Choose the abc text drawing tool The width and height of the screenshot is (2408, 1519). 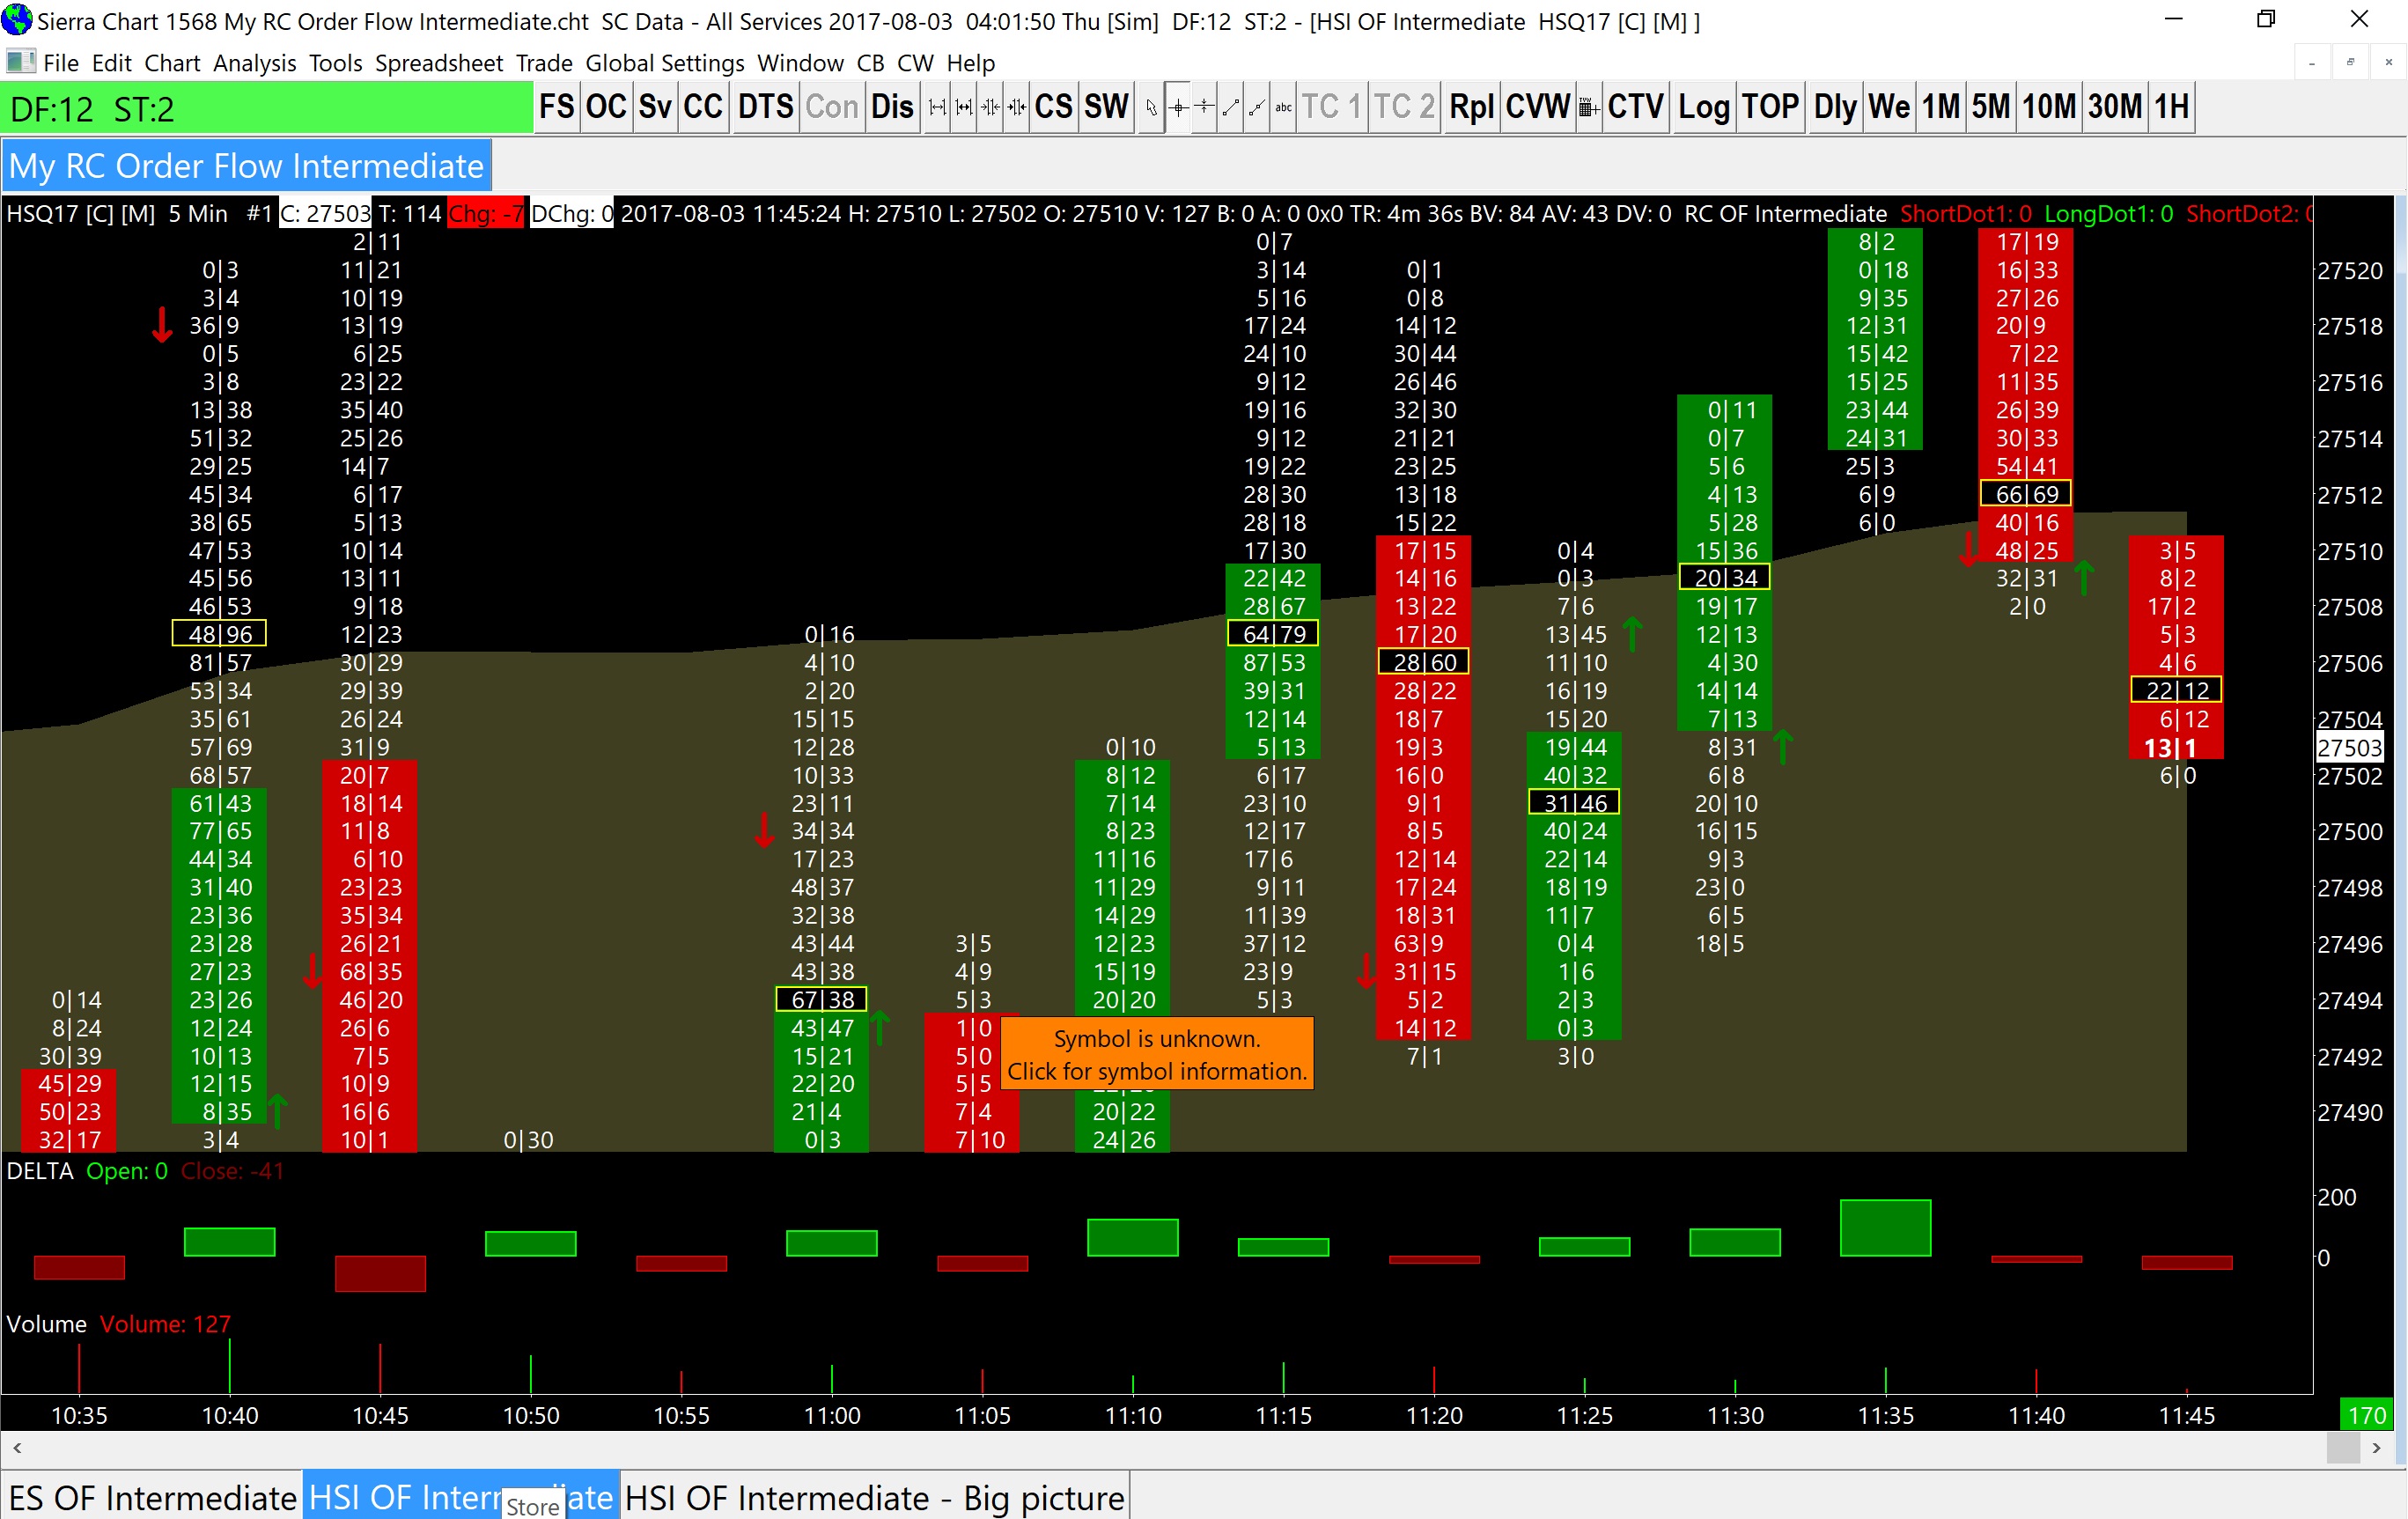click(x=1283, y=107)
